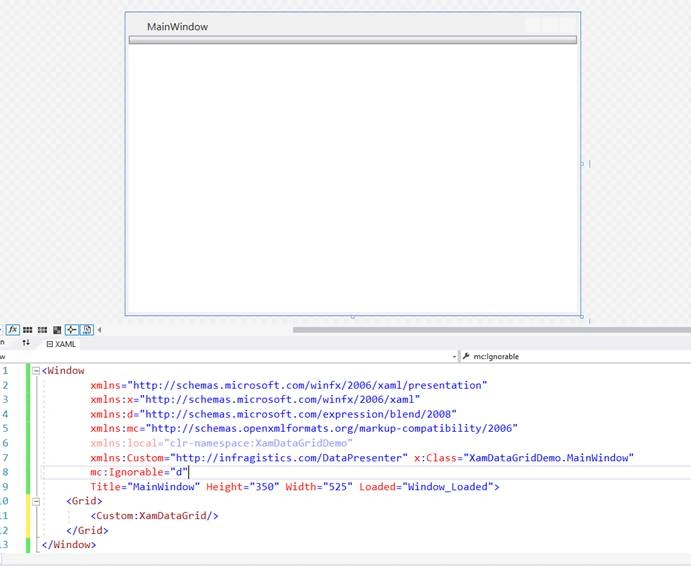Collapse the Grid element in the editor
Image resolution: width=691 pixels, height=566 pixels.
[36, 502]
